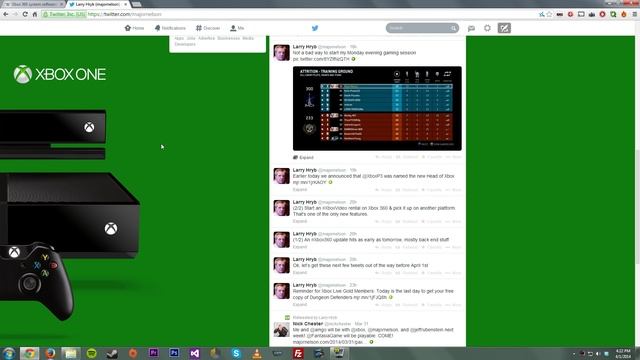Screen dimensions: 640x360
Task: Open direct messages envelope icon
Action: (471, 28)
